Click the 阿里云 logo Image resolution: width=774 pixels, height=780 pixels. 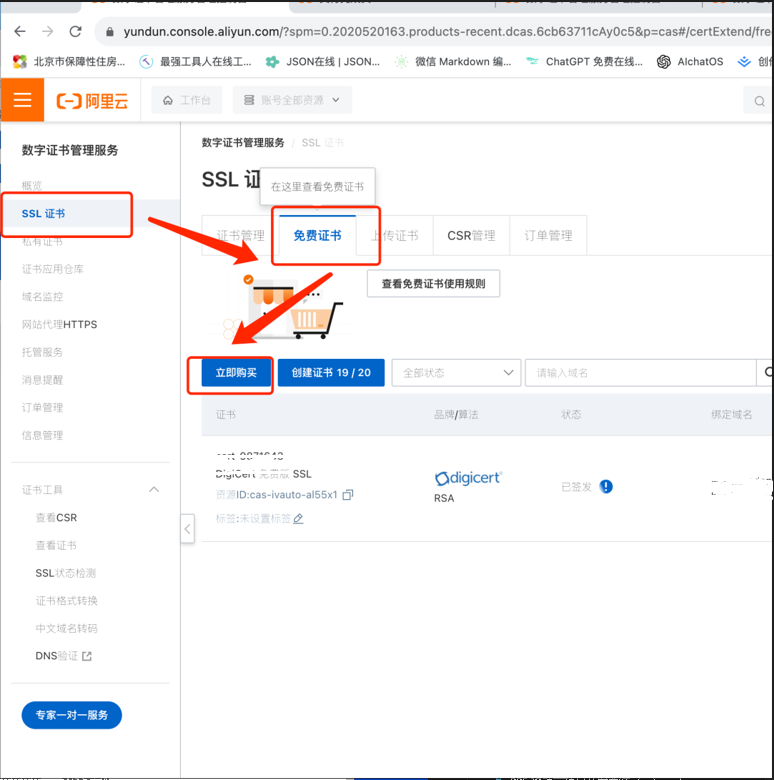tap(92, 101)
